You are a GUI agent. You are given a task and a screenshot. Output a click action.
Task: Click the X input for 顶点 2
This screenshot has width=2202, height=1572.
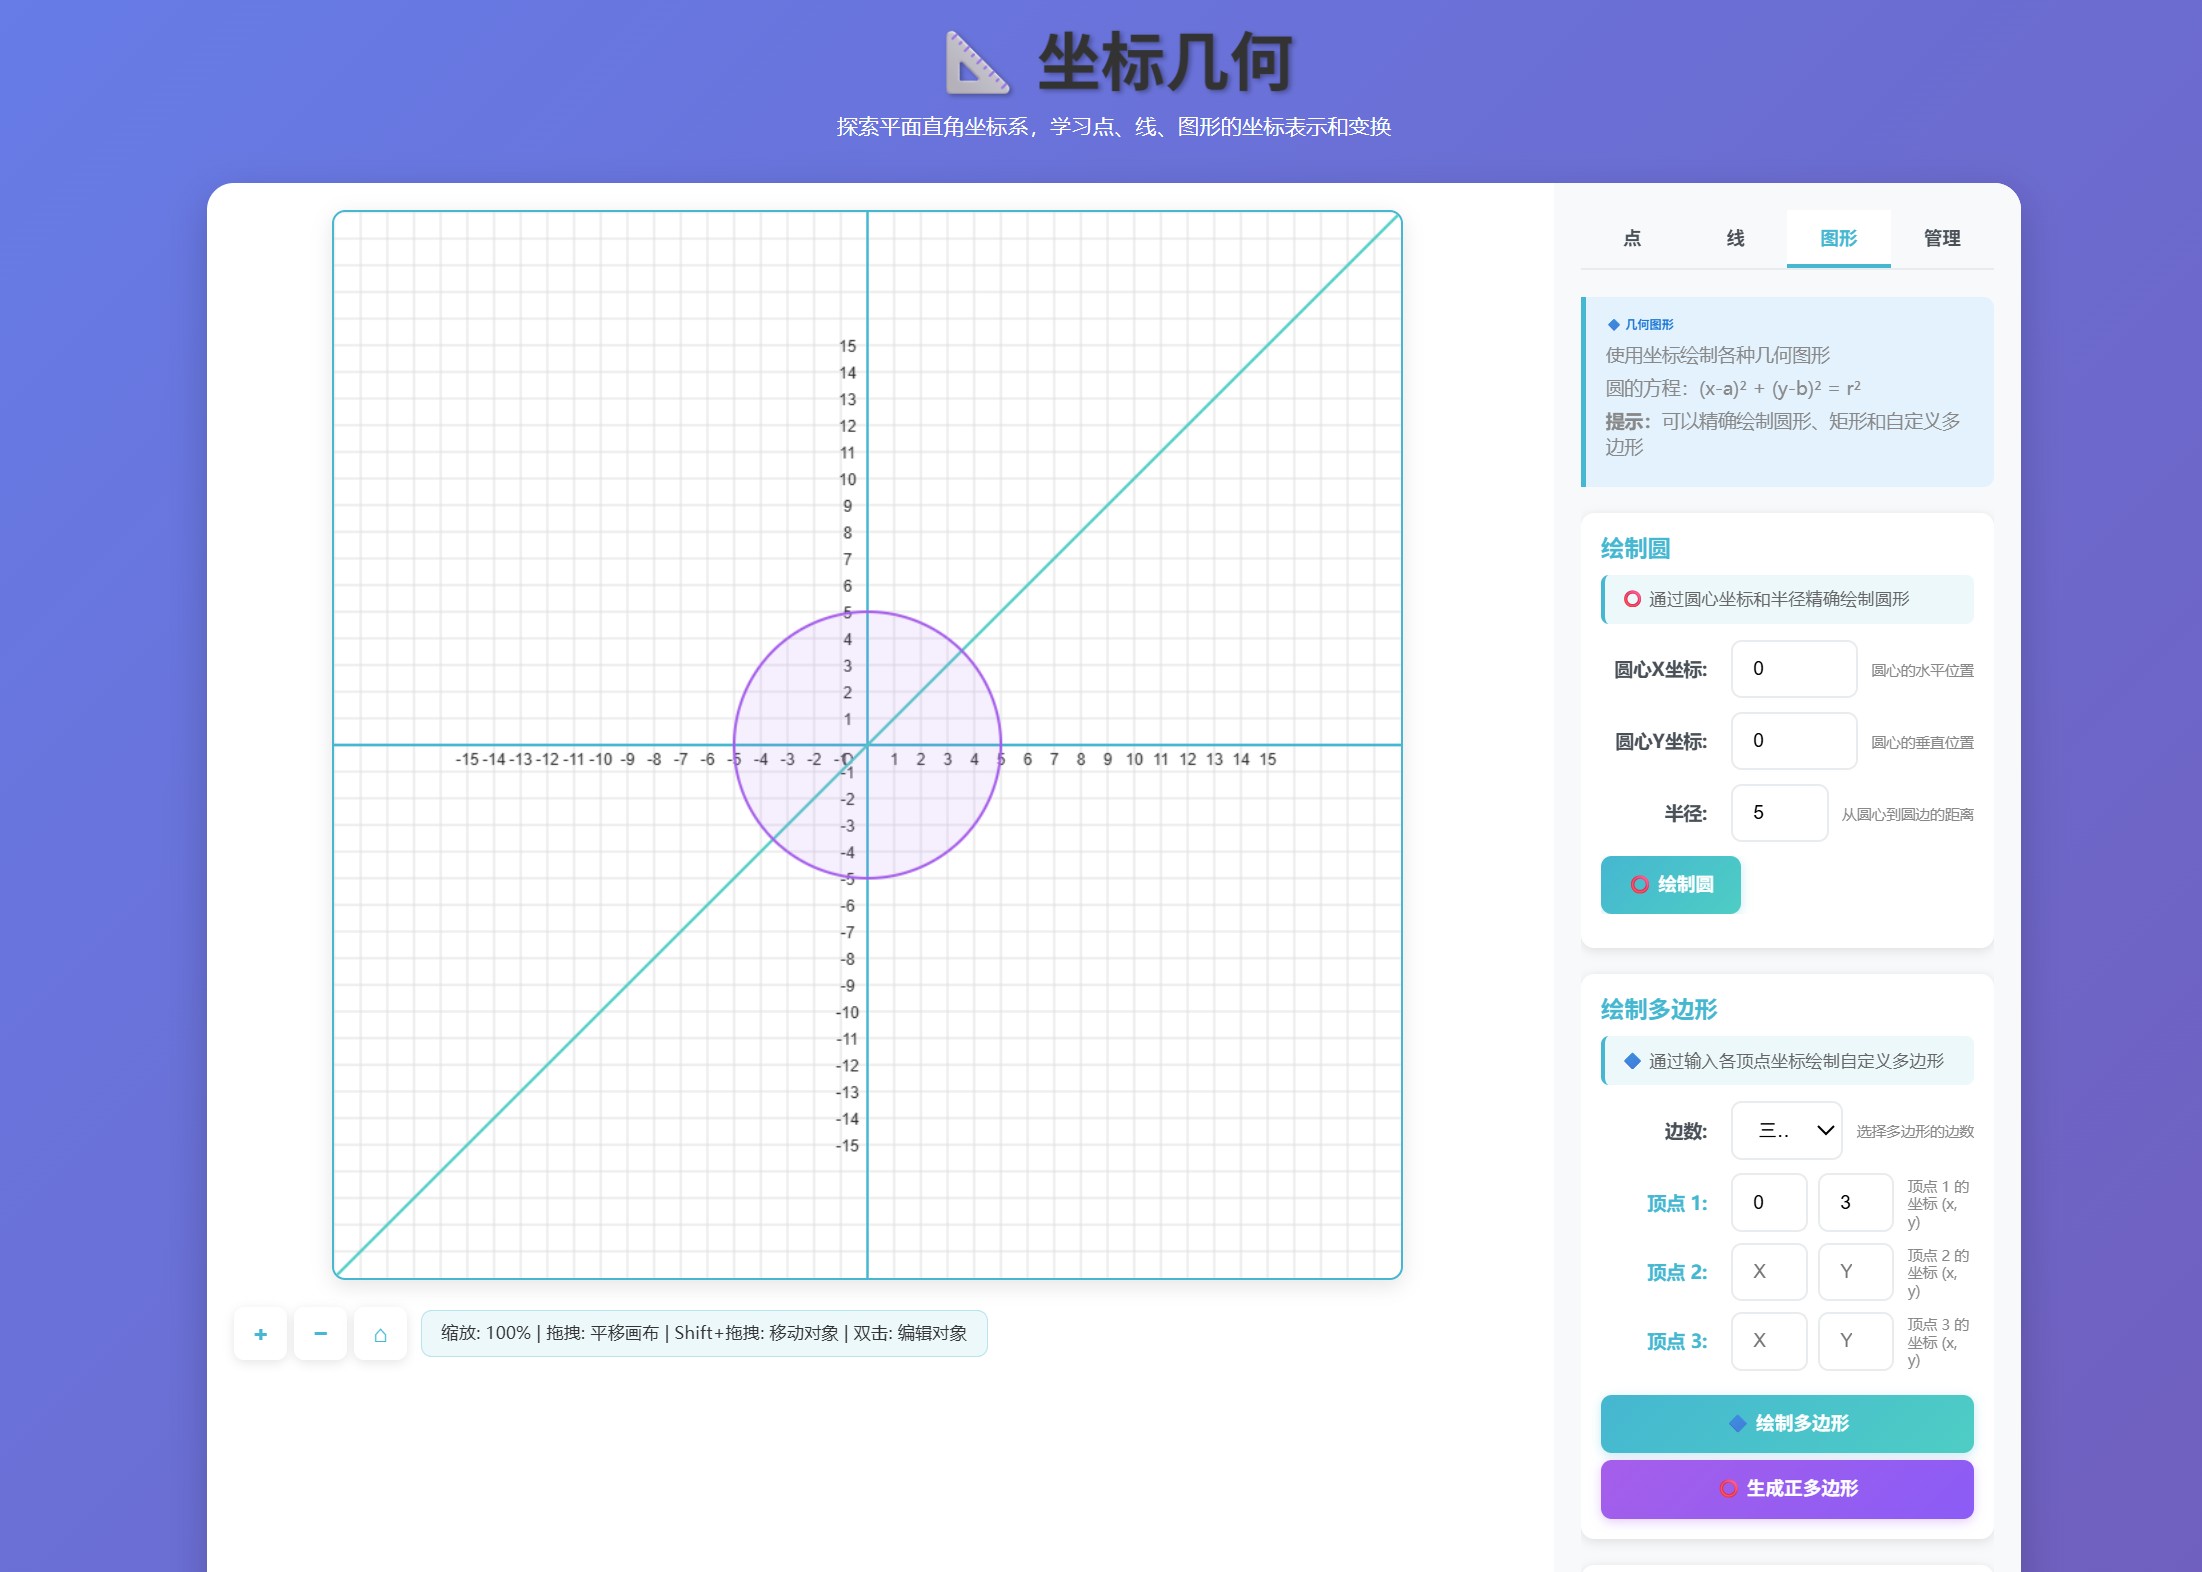coord(1768,1271)
